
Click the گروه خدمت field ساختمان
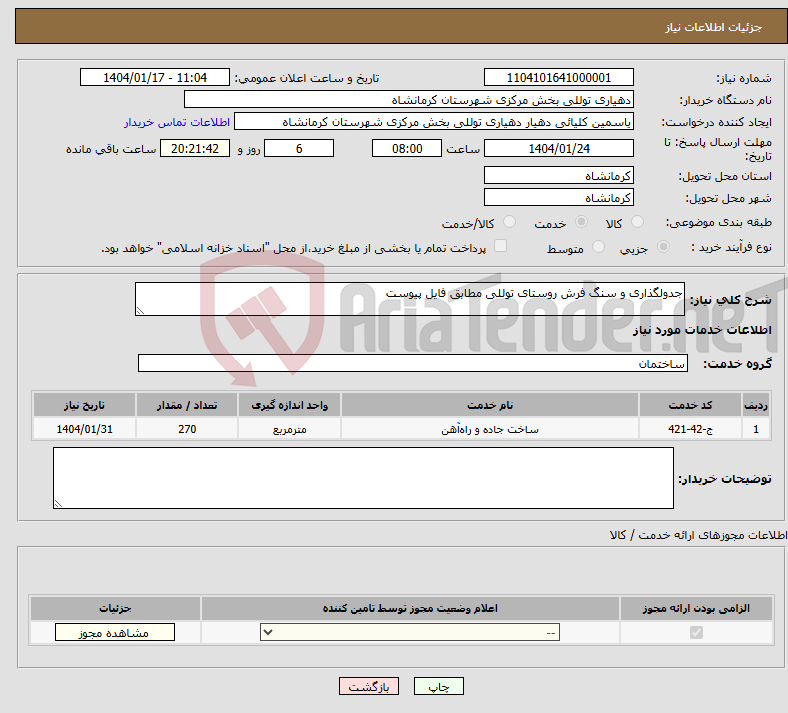[x=413, y=363]
